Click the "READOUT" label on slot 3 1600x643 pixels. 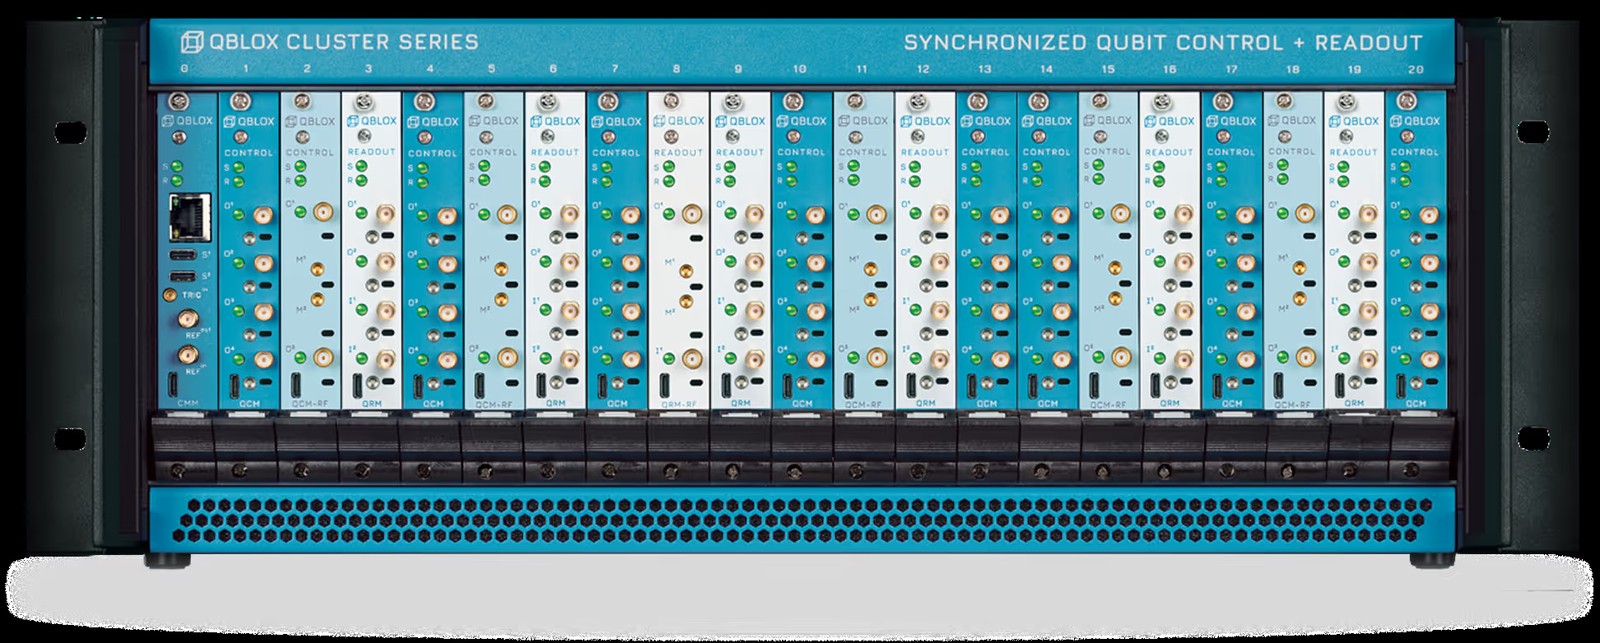tap(371, 152)
